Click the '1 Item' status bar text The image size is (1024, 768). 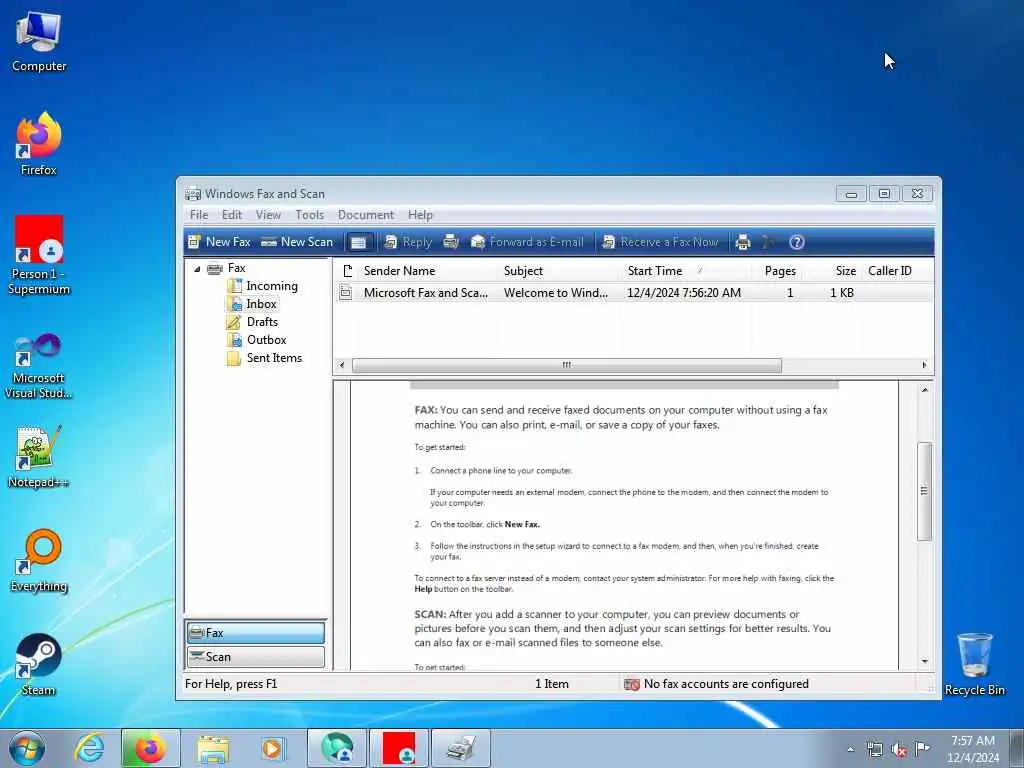(x=552, y=684)
